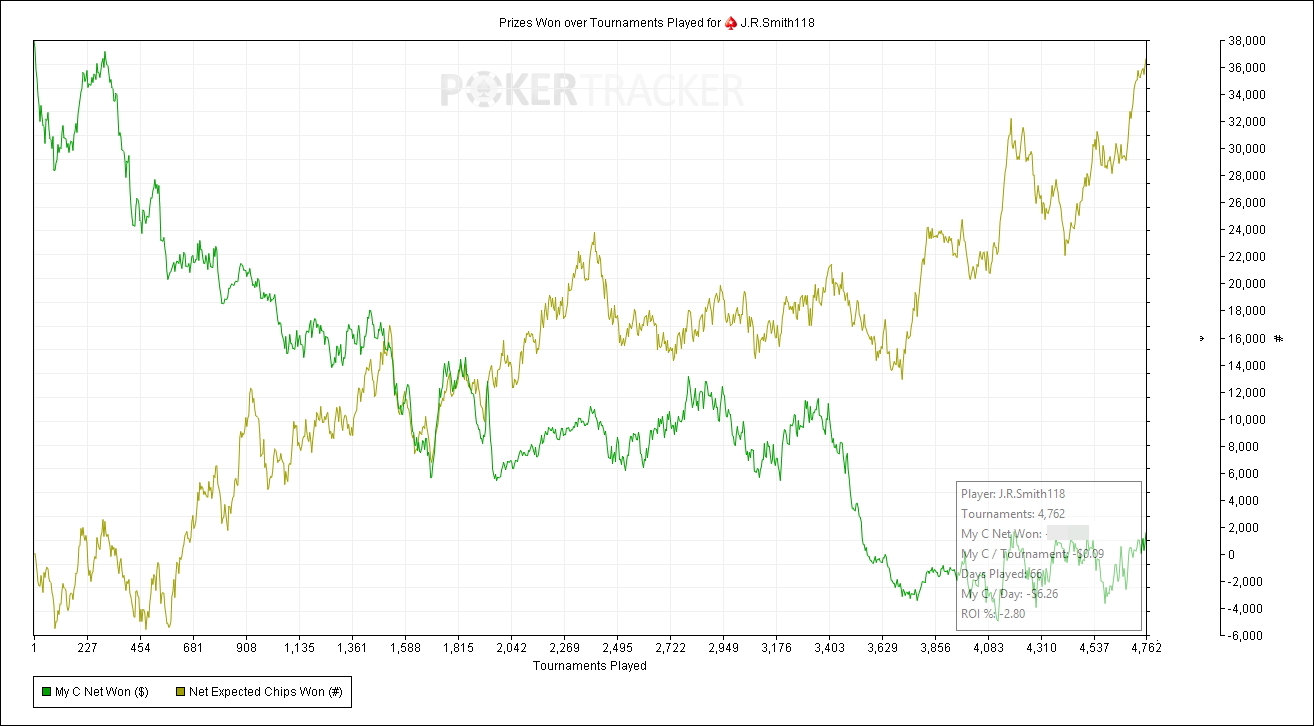
Task: Toggle 'Net Expected Chips Won (#)' legend entry
Action: click(x=260, y=692)
